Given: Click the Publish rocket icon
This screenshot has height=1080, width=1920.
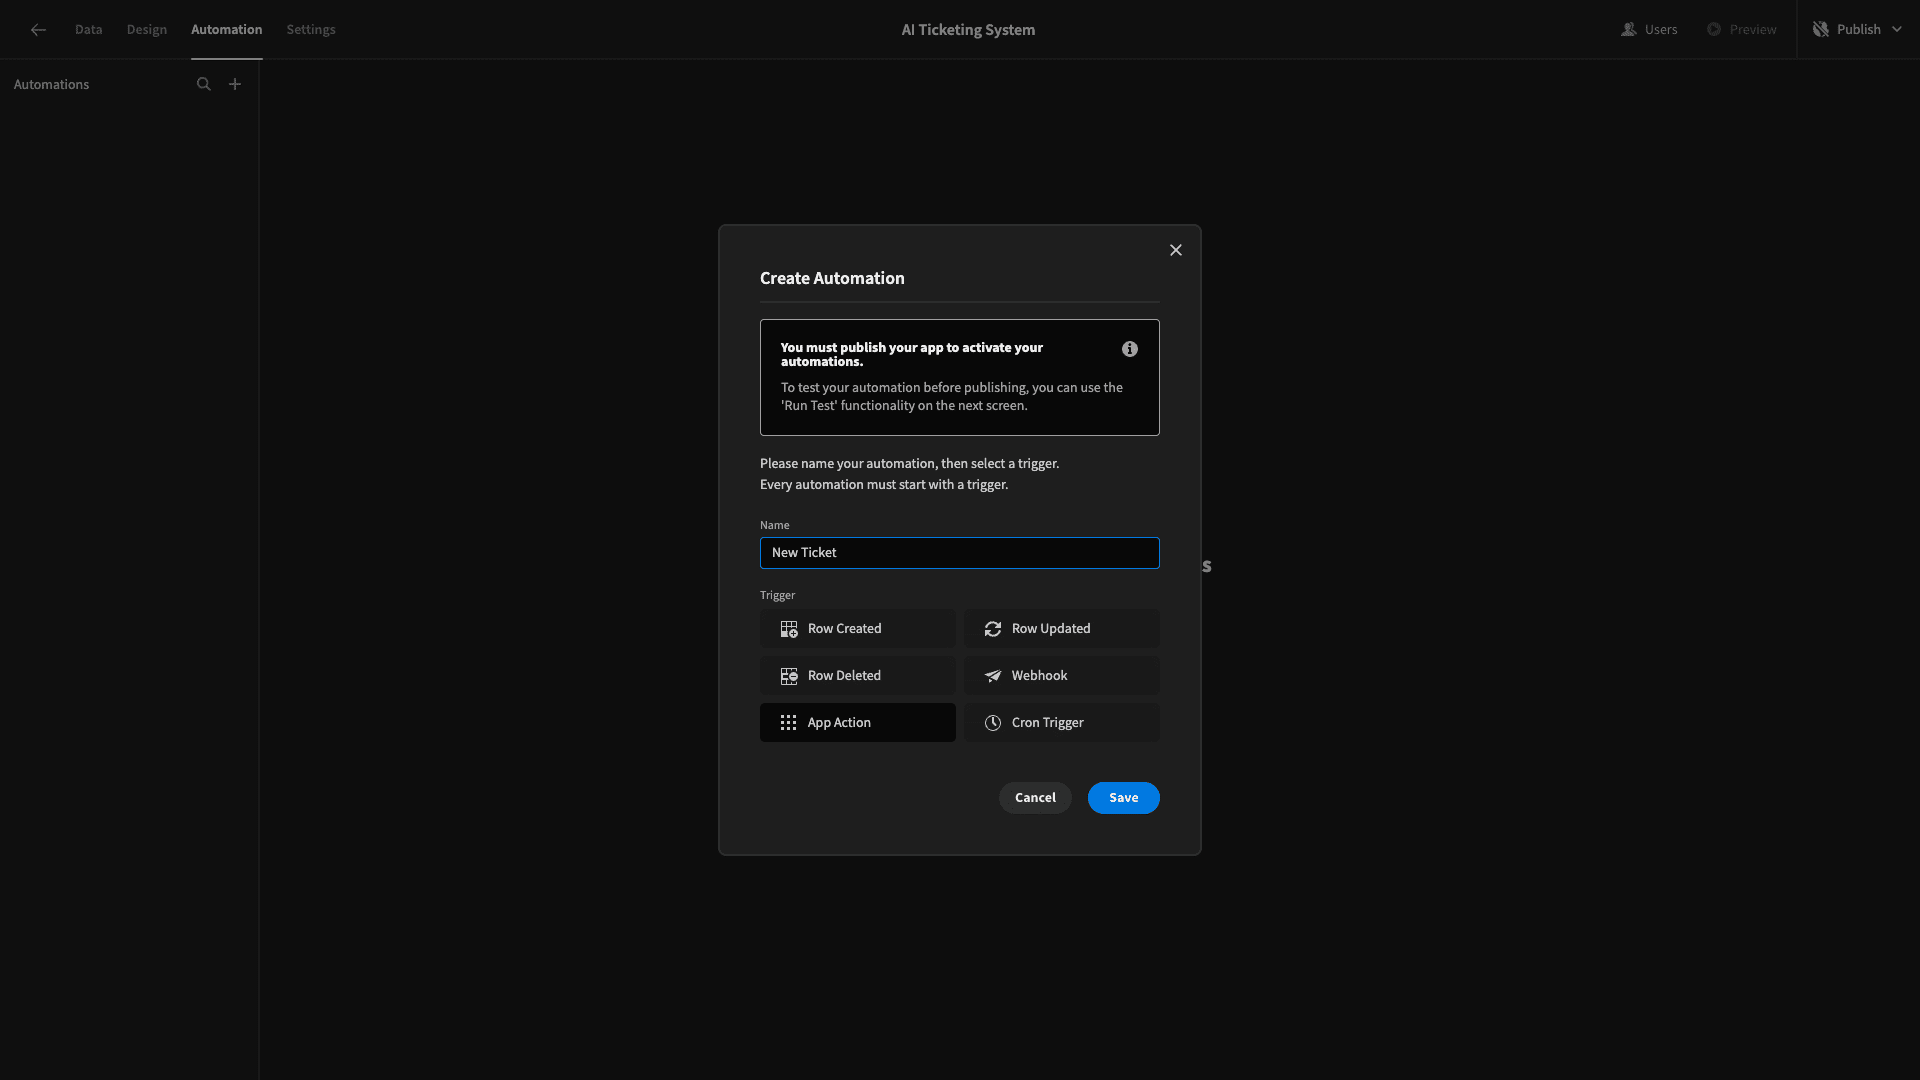Looking at the screenshot, I should tap(1821, 30).
